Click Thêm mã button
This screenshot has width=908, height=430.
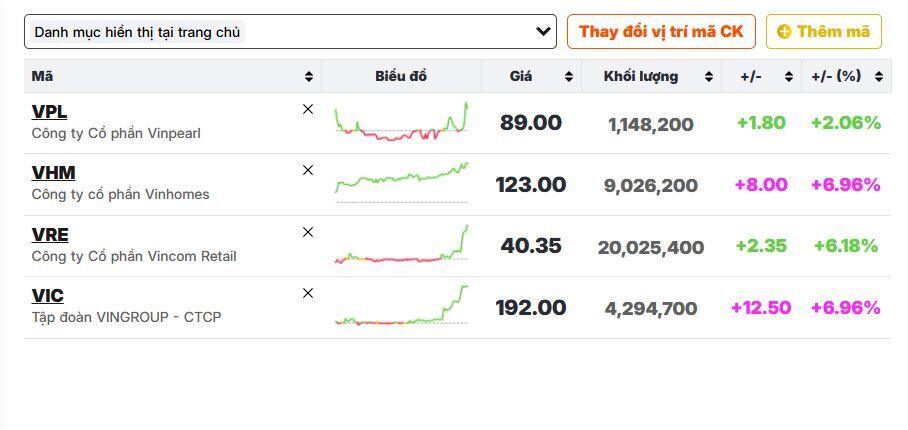(824, 31)
